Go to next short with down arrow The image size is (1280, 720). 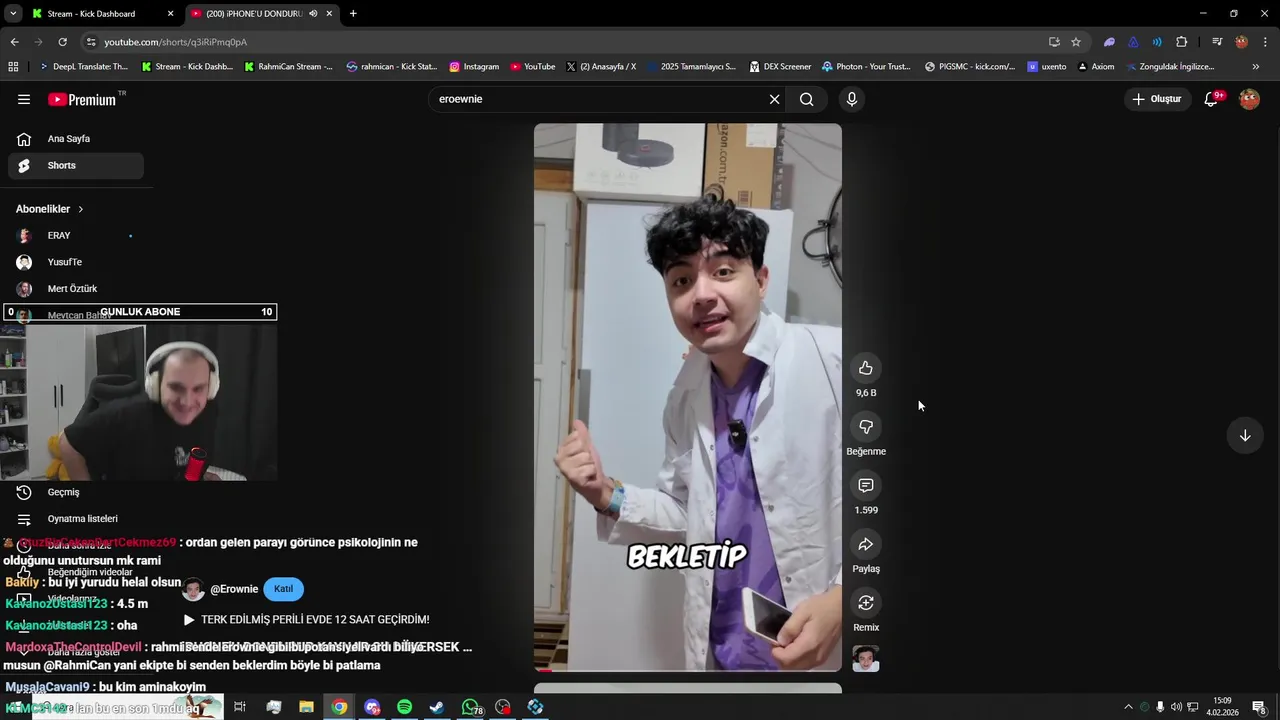[x=1245, y=435]
